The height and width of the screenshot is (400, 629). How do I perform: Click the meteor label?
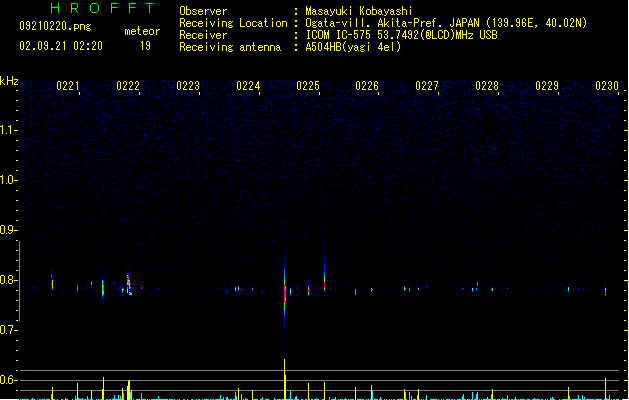click(142, 31)
